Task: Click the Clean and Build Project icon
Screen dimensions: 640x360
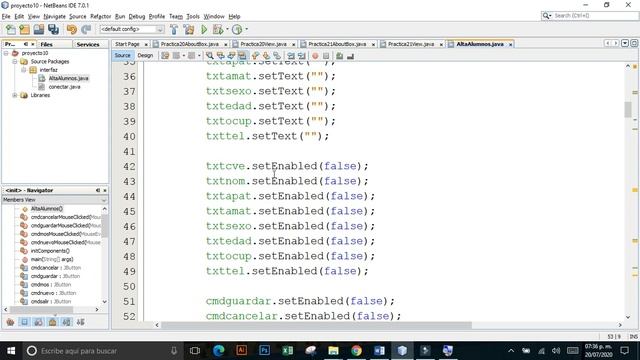Action: [189, 29]
